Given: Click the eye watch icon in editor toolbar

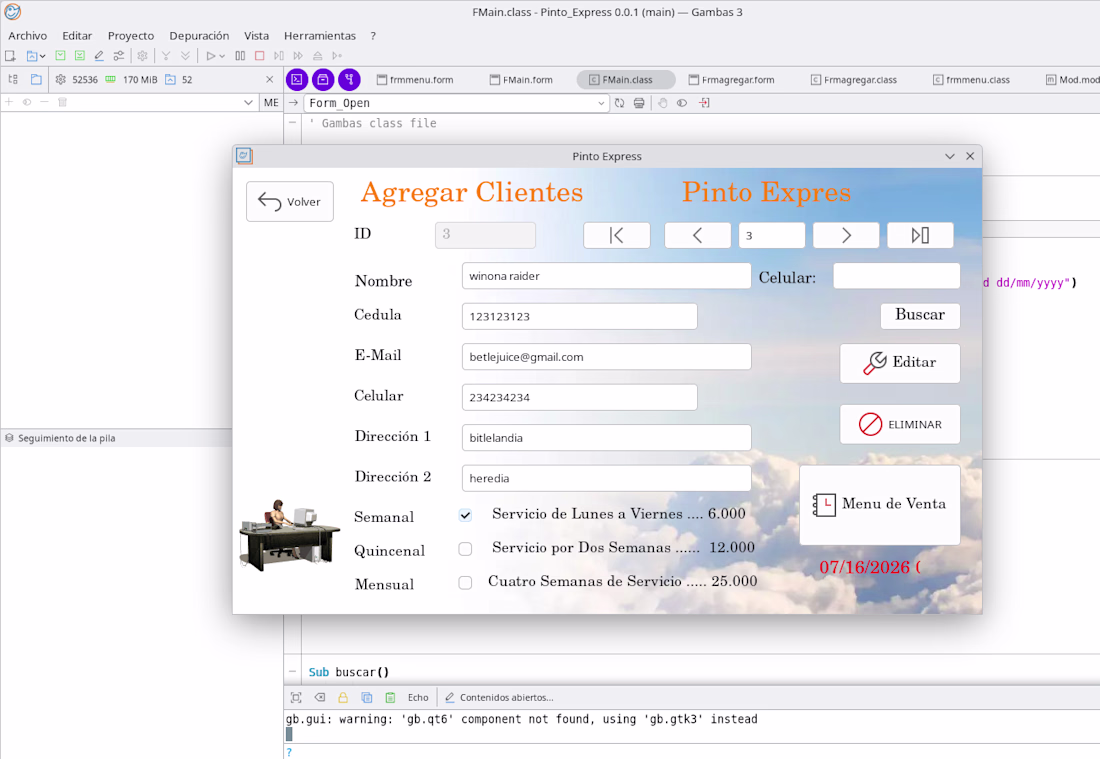Looking at the screenshot, I should coord(682,103).
